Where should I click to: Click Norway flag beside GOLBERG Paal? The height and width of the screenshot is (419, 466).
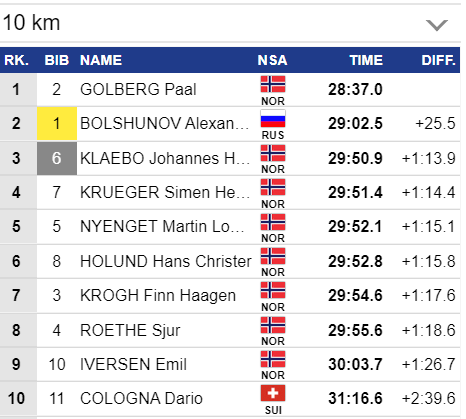[273, 84]
